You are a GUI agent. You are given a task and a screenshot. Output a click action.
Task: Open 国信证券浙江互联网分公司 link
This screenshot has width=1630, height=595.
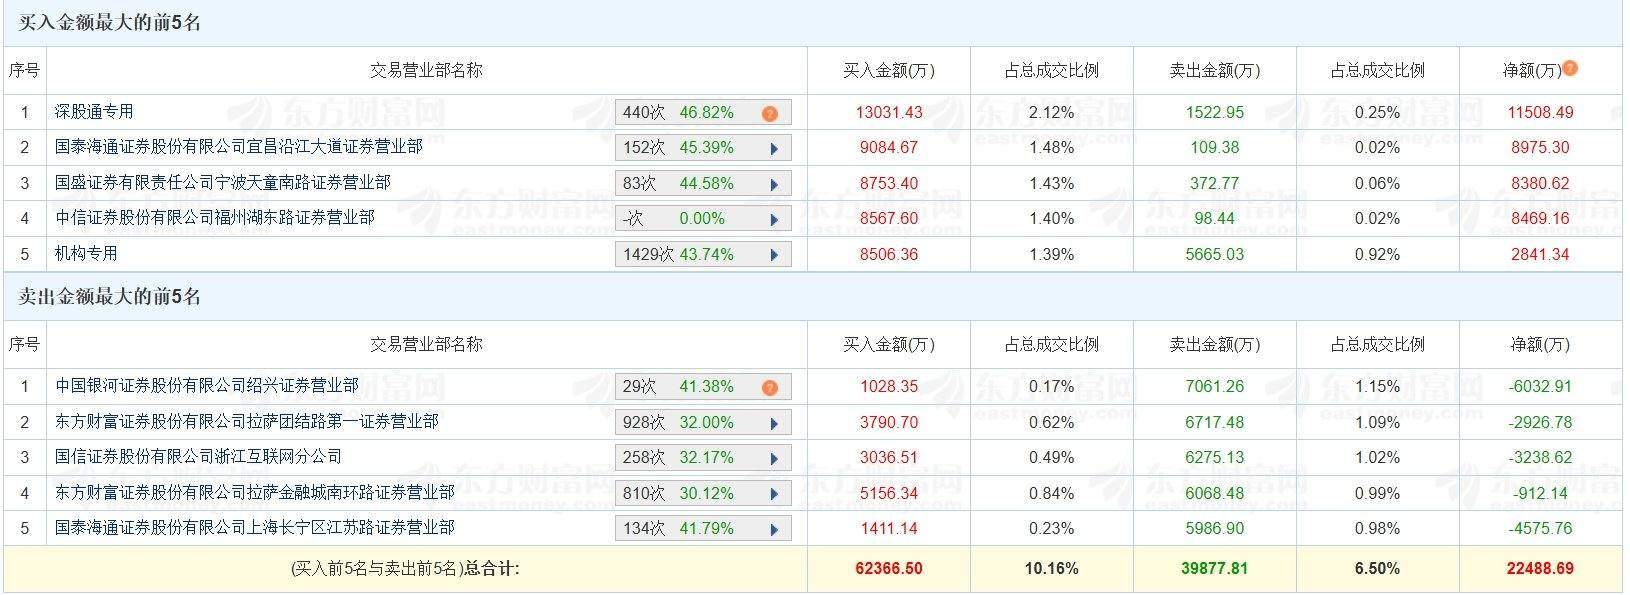(x=198, y=457)
